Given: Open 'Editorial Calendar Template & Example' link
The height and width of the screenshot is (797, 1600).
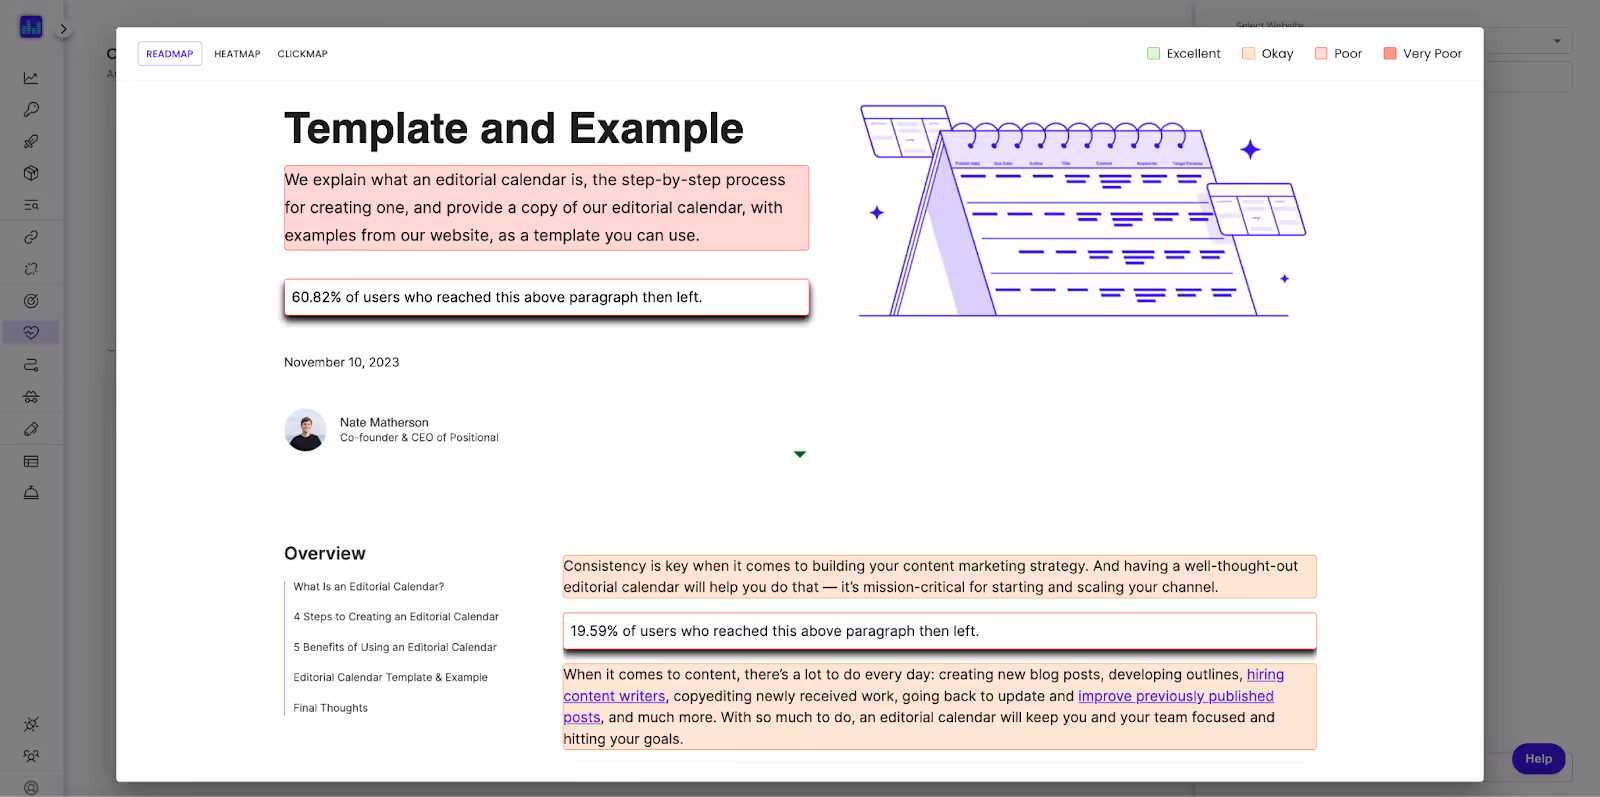Looking at the screenshot, I should coord(391,677).
